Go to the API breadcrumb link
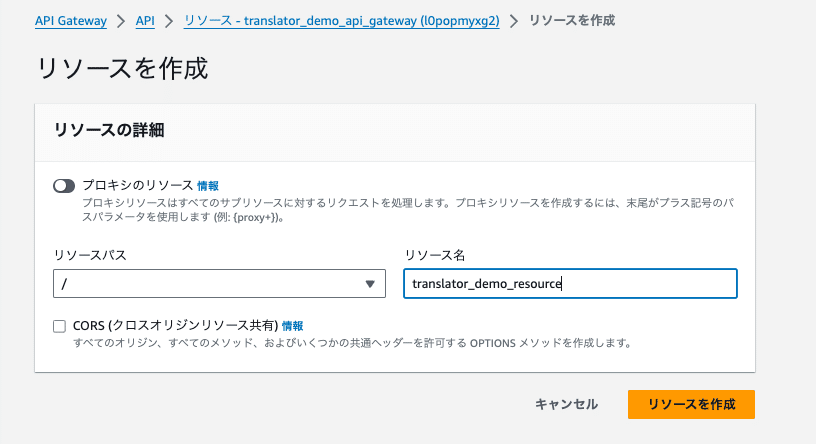This screenshot has height=444, width=816. pyautogui.click(x=145, y=21)
